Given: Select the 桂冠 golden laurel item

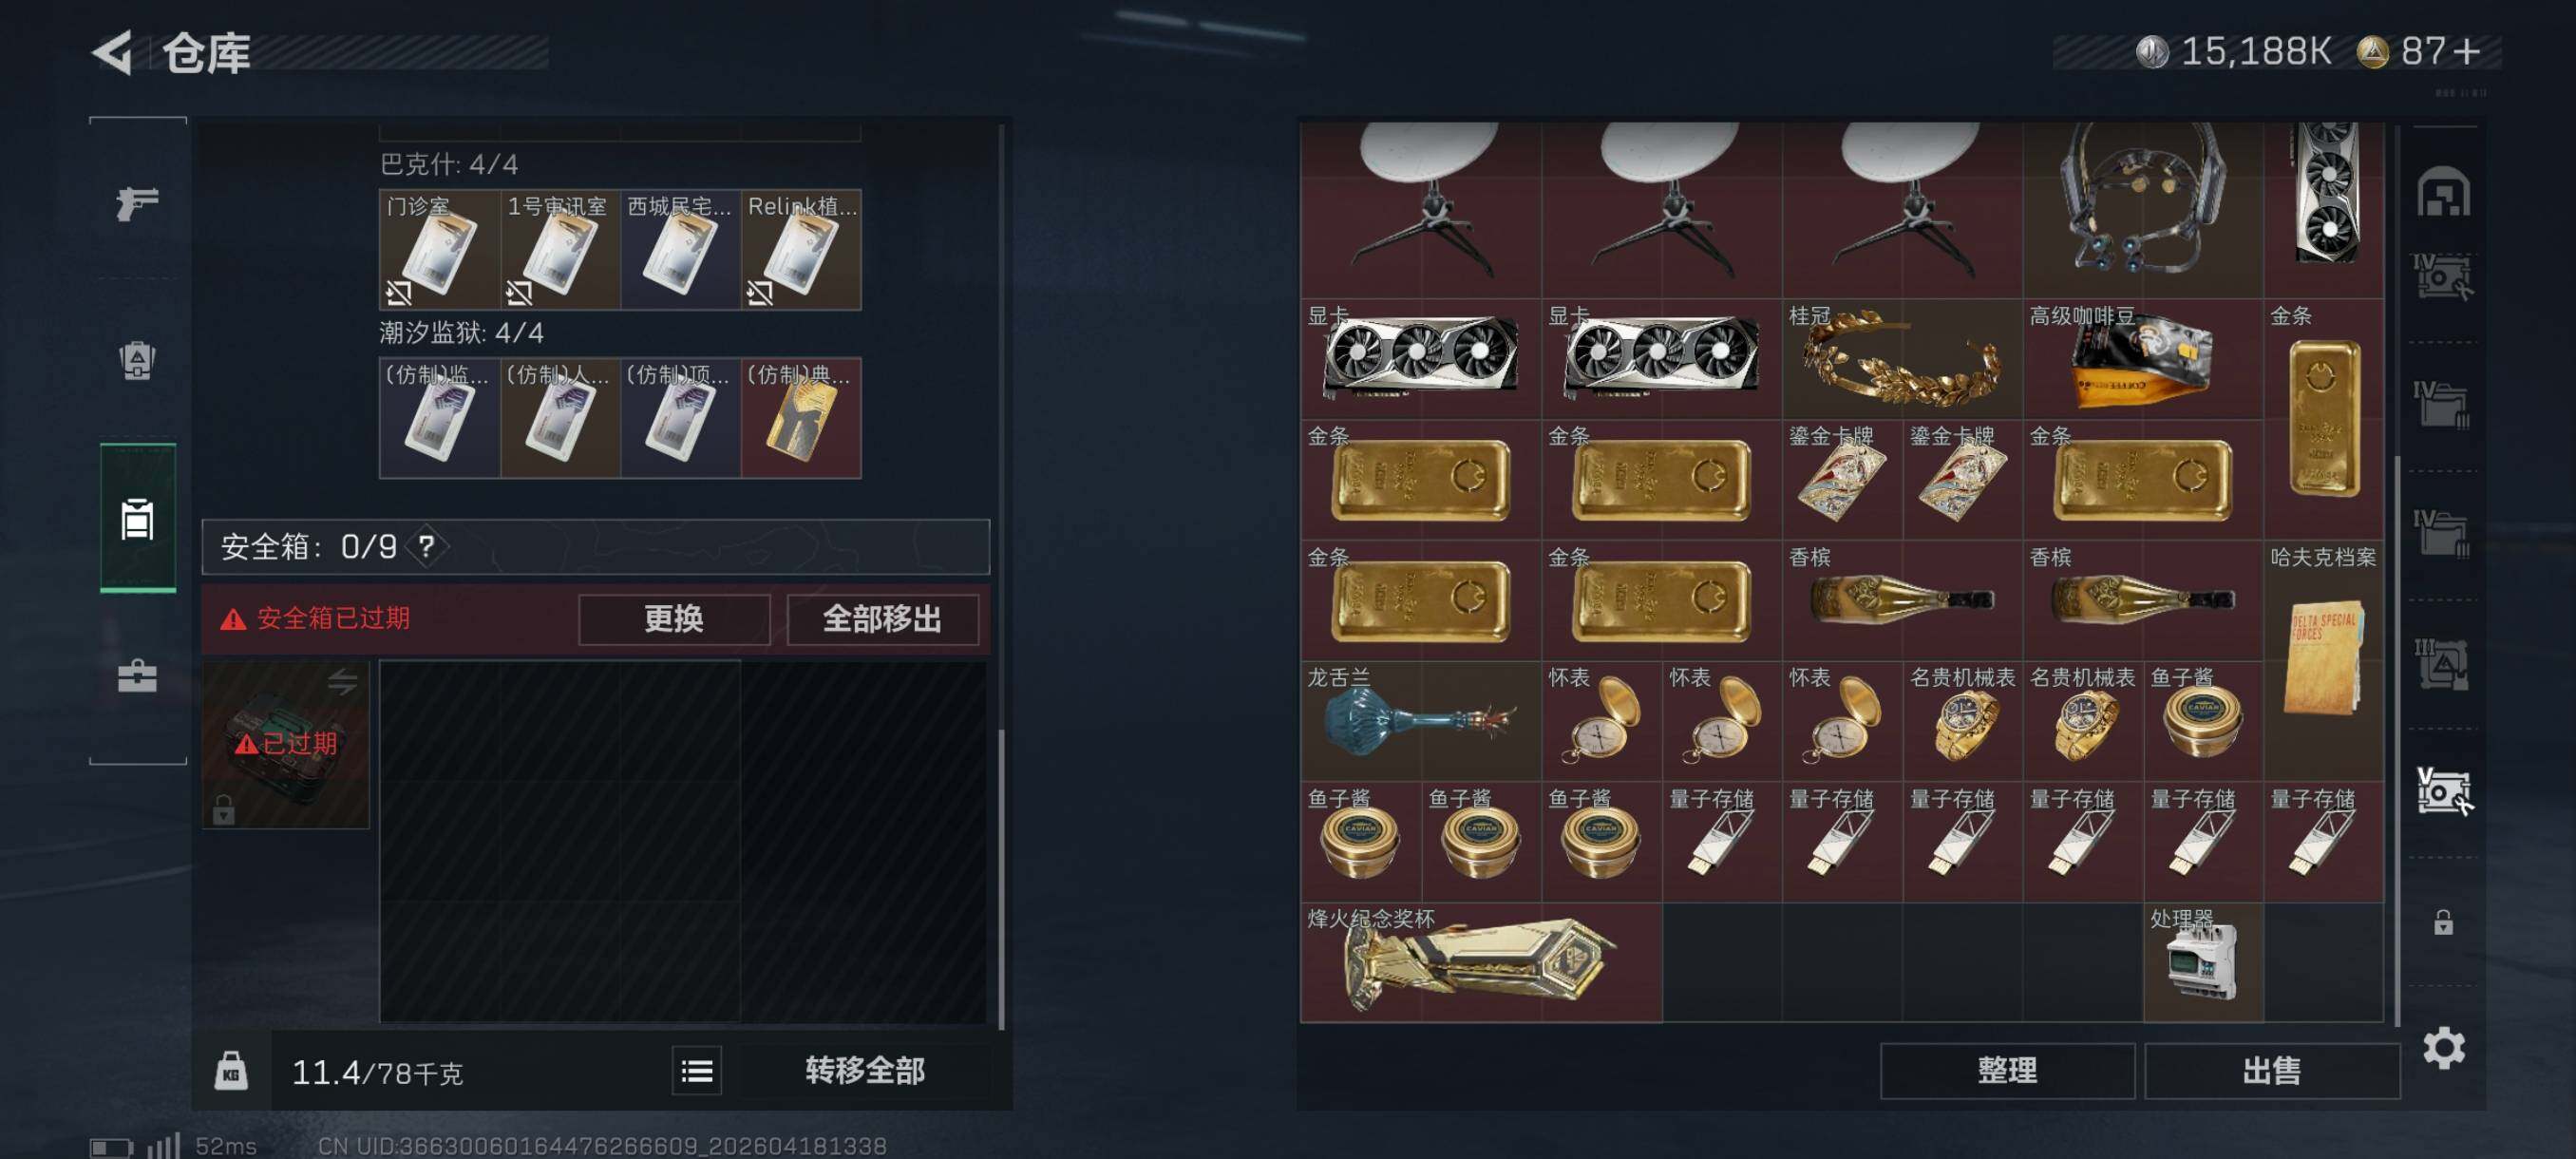Looking at the screenshot, I should [1902, 359].
